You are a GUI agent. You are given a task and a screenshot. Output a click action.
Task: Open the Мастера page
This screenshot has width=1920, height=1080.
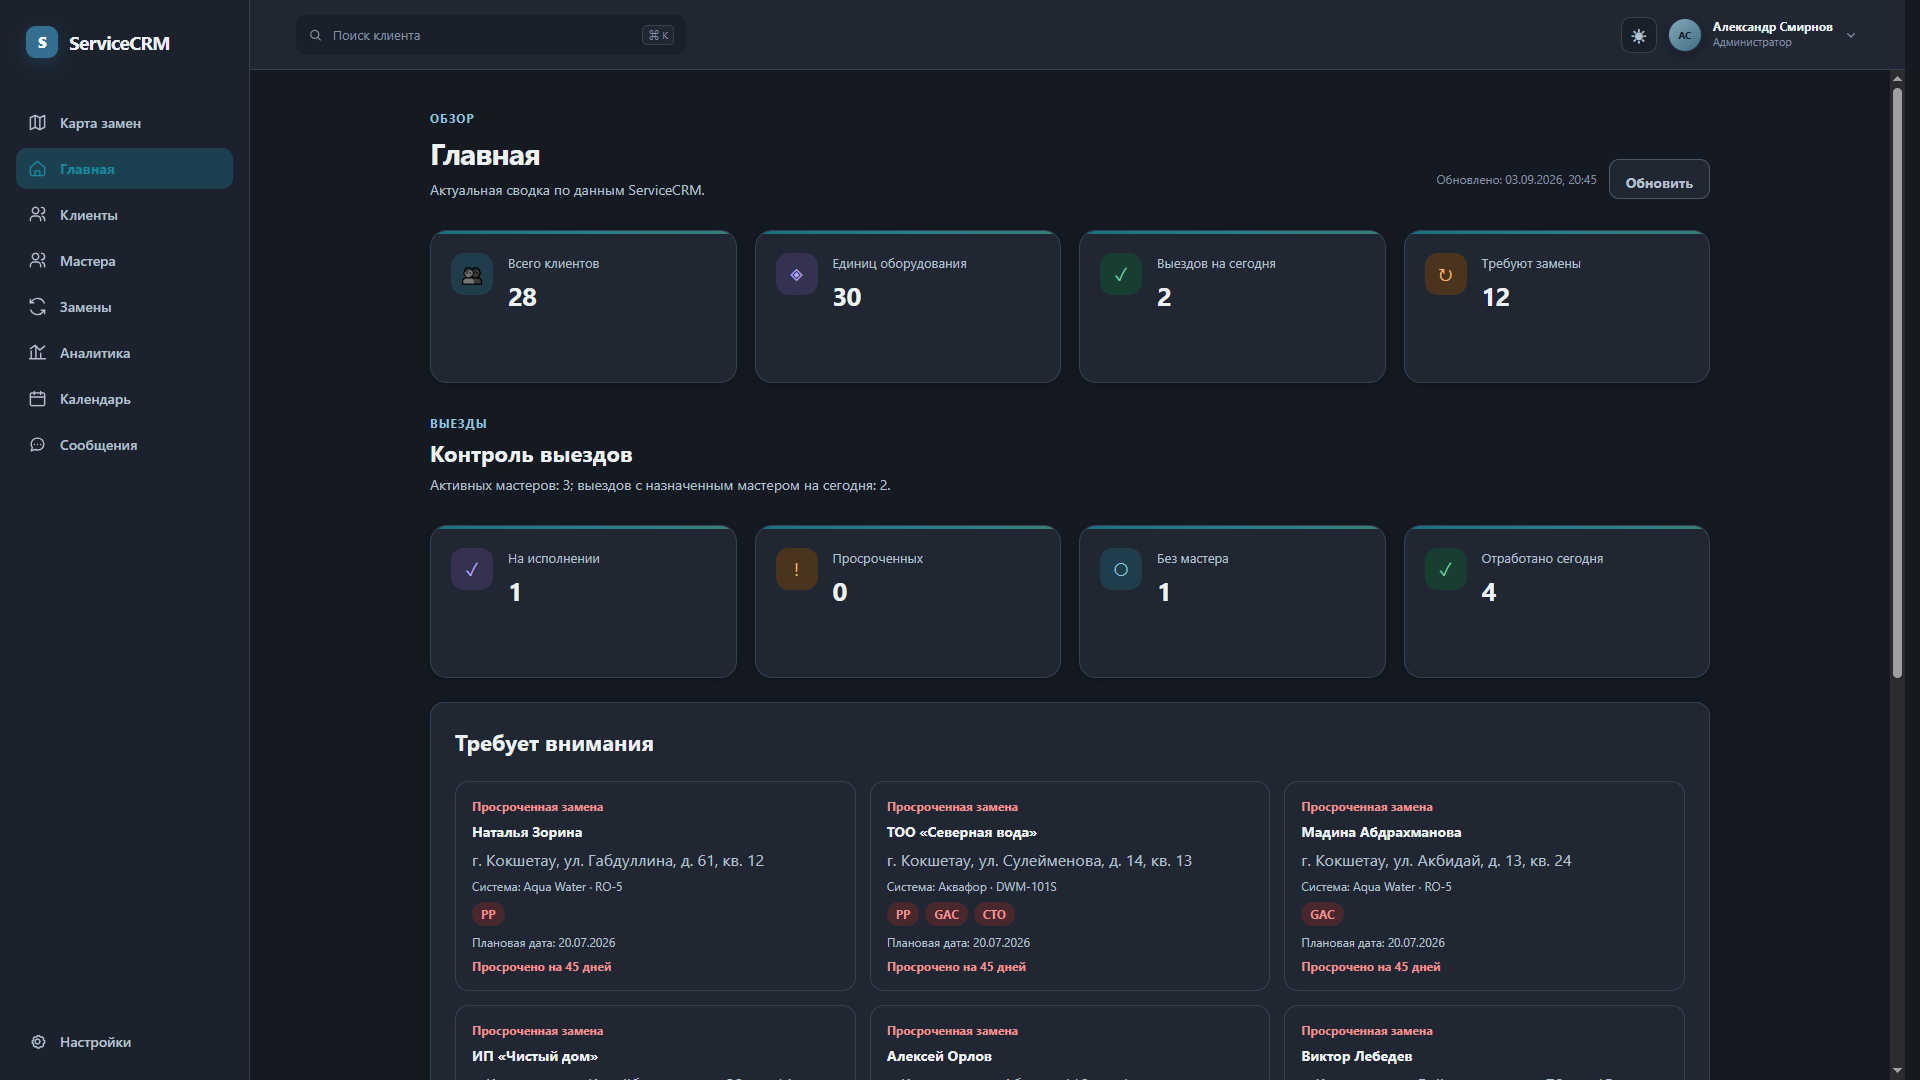click(124, 261)
